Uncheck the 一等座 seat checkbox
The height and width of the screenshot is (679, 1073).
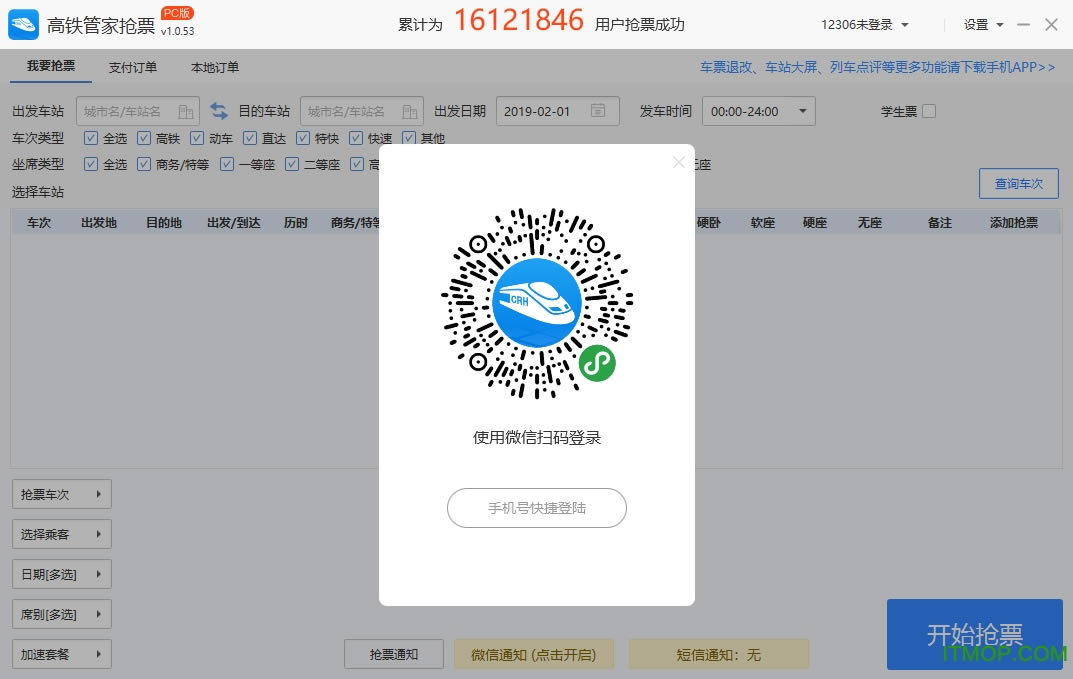(x=227, y=164)
